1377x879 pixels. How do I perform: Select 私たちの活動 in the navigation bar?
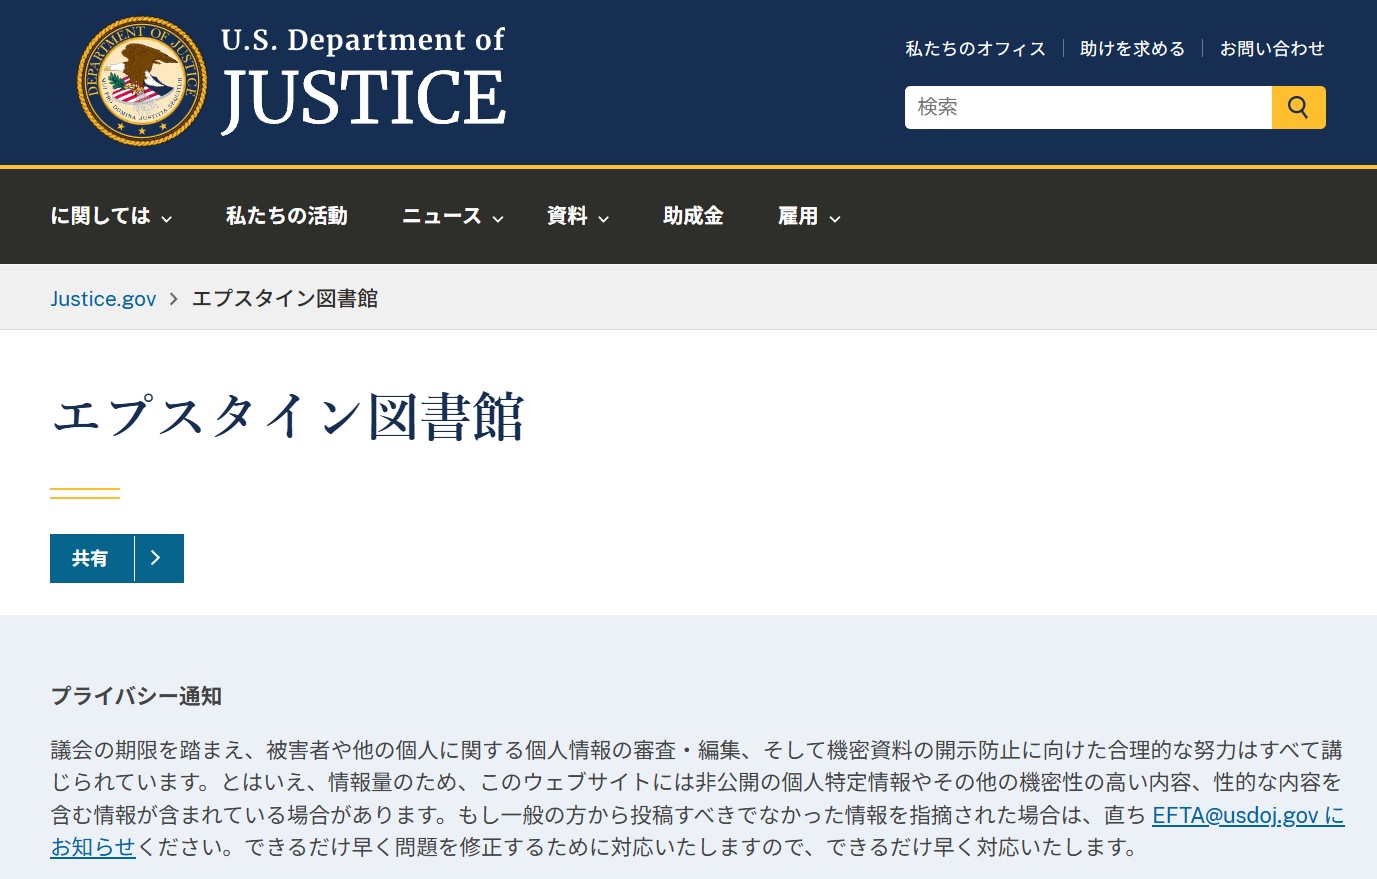(287, 216)
